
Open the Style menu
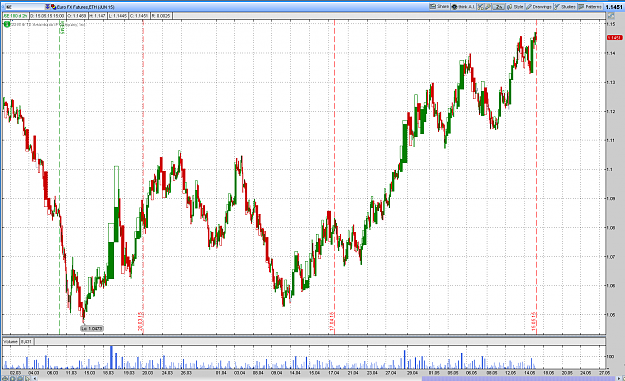click(515, 7)
